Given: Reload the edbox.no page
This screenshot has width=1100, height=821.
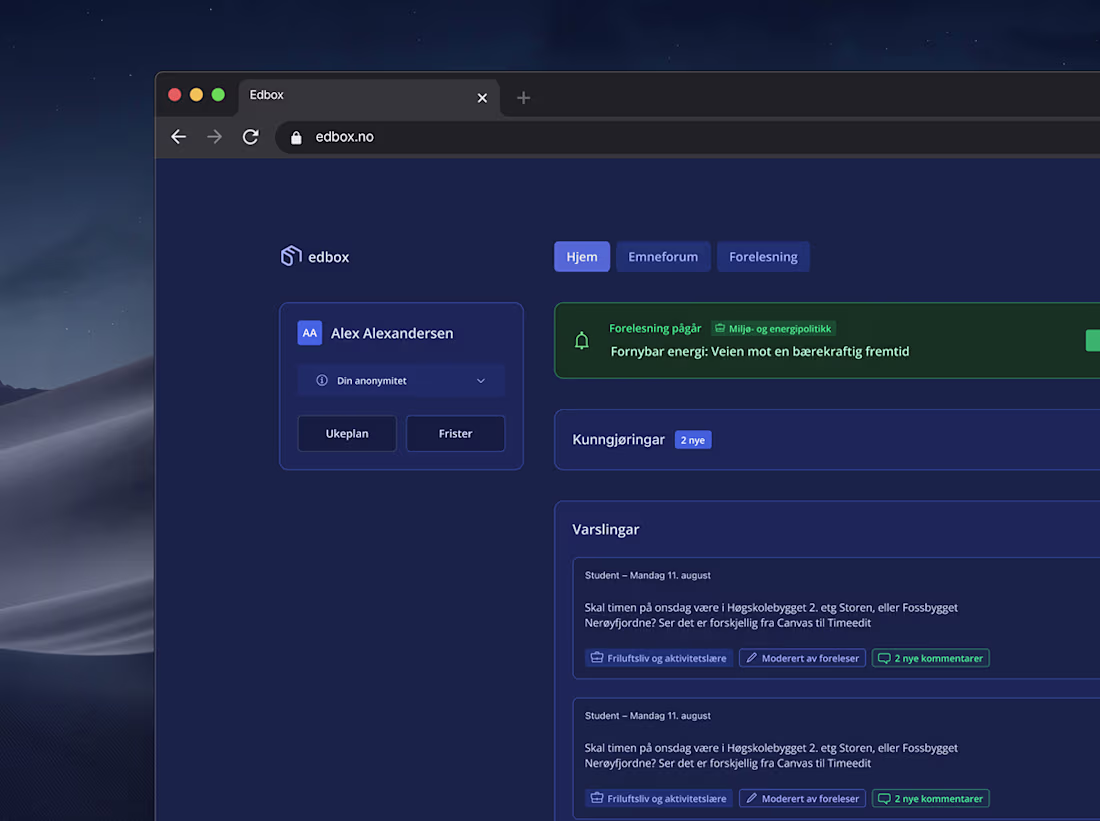Looking at the screenshot, I should pyautogui.click(x=250, y=137).
